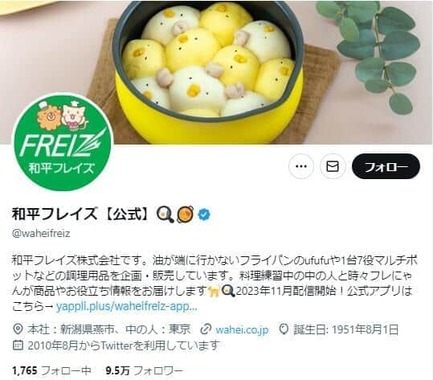Click the 誕生日: 1951年8月1日 birthday text

coord(346,330)
